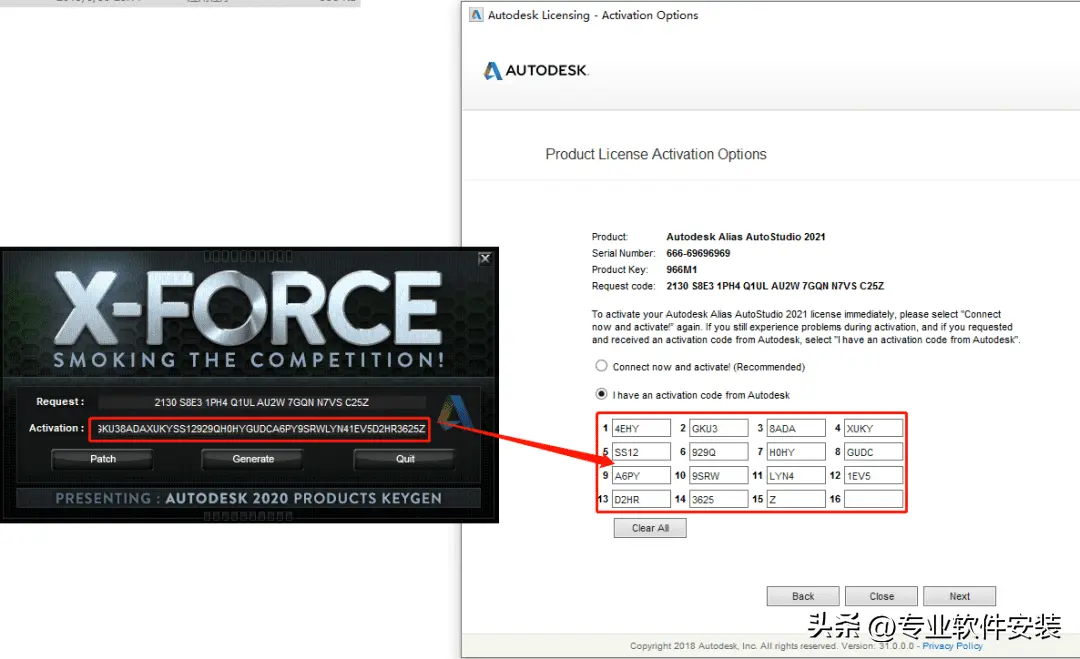
Task: Click activation field 4 containing XUKY
Action: coord(873,428)
